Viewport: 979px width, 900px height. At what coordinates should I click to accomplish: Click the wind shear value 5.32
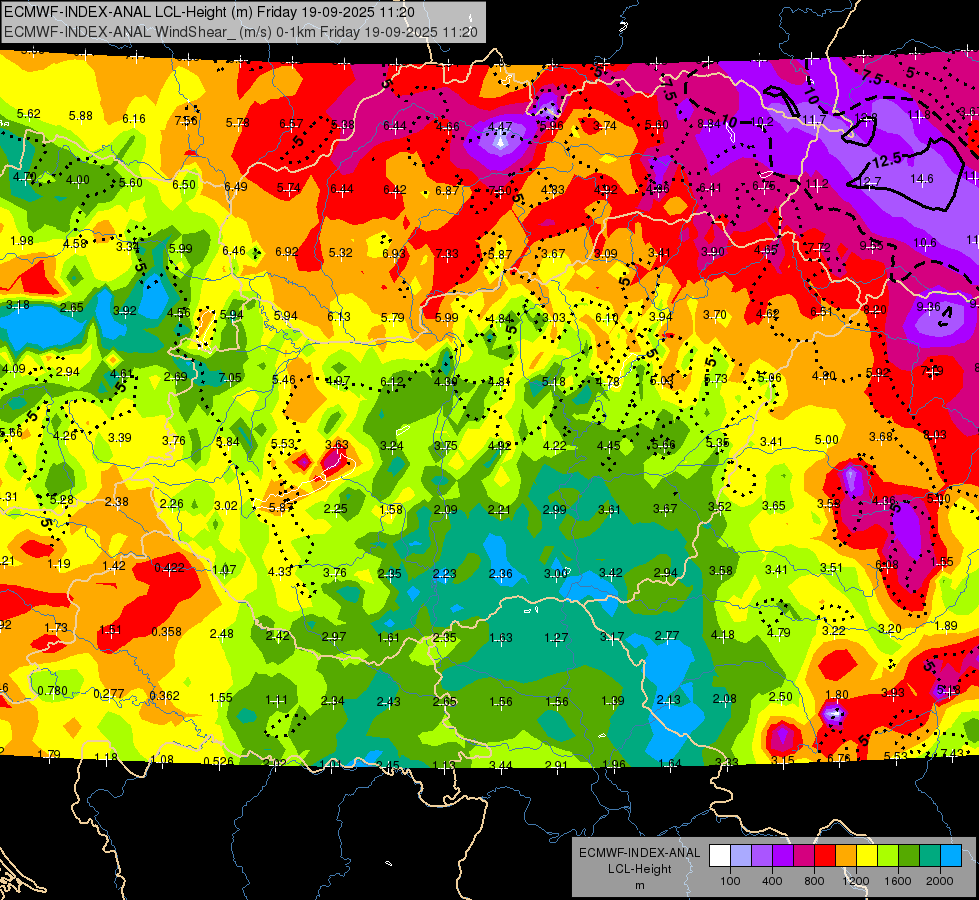[x=341, y=253]
